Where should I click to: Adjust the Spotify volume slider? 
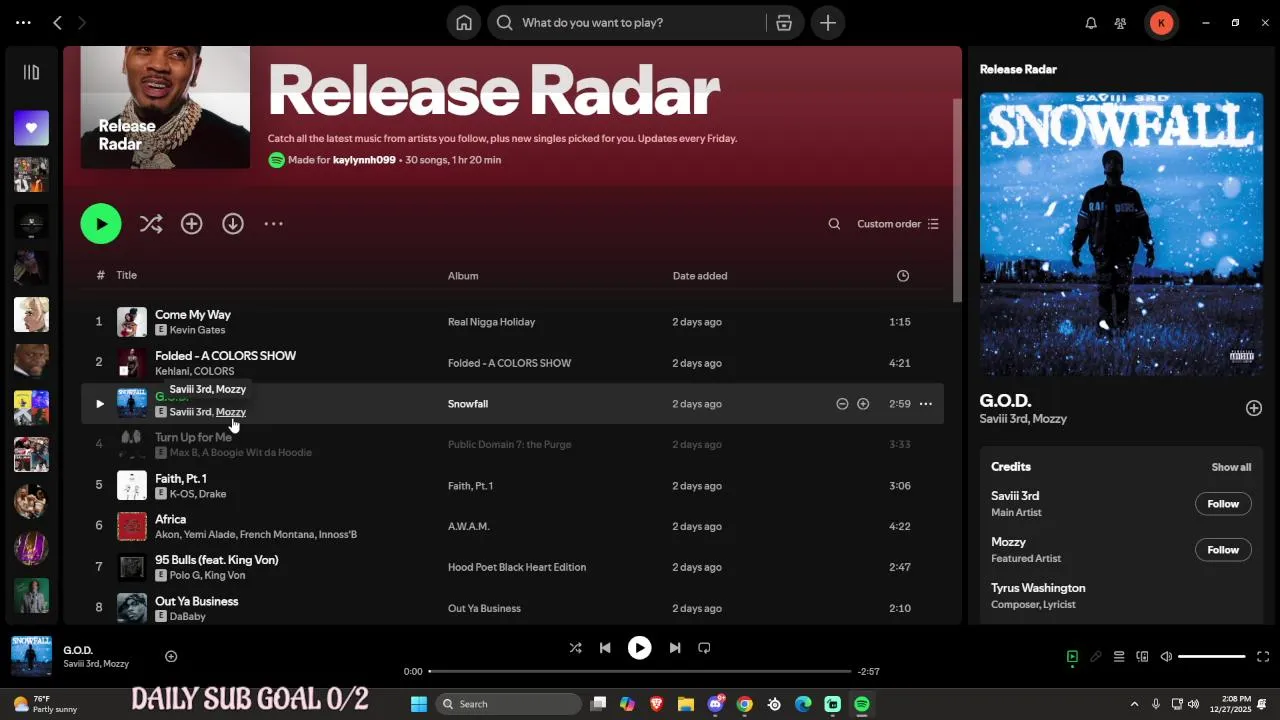pos(1212,657)
